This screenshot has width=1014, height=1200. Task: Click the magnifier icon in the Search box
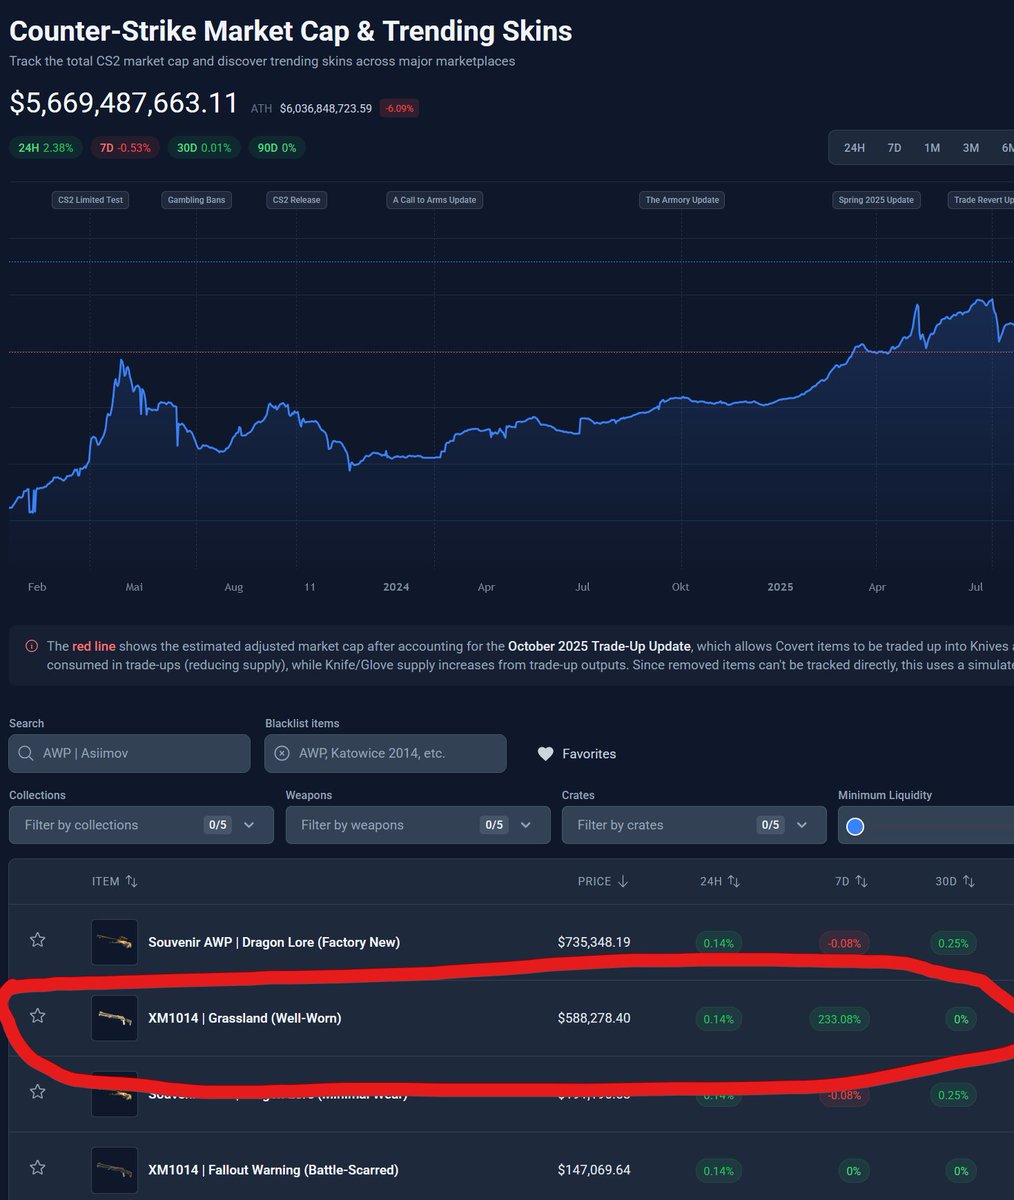pyautogui.click(x=27, y=754)
